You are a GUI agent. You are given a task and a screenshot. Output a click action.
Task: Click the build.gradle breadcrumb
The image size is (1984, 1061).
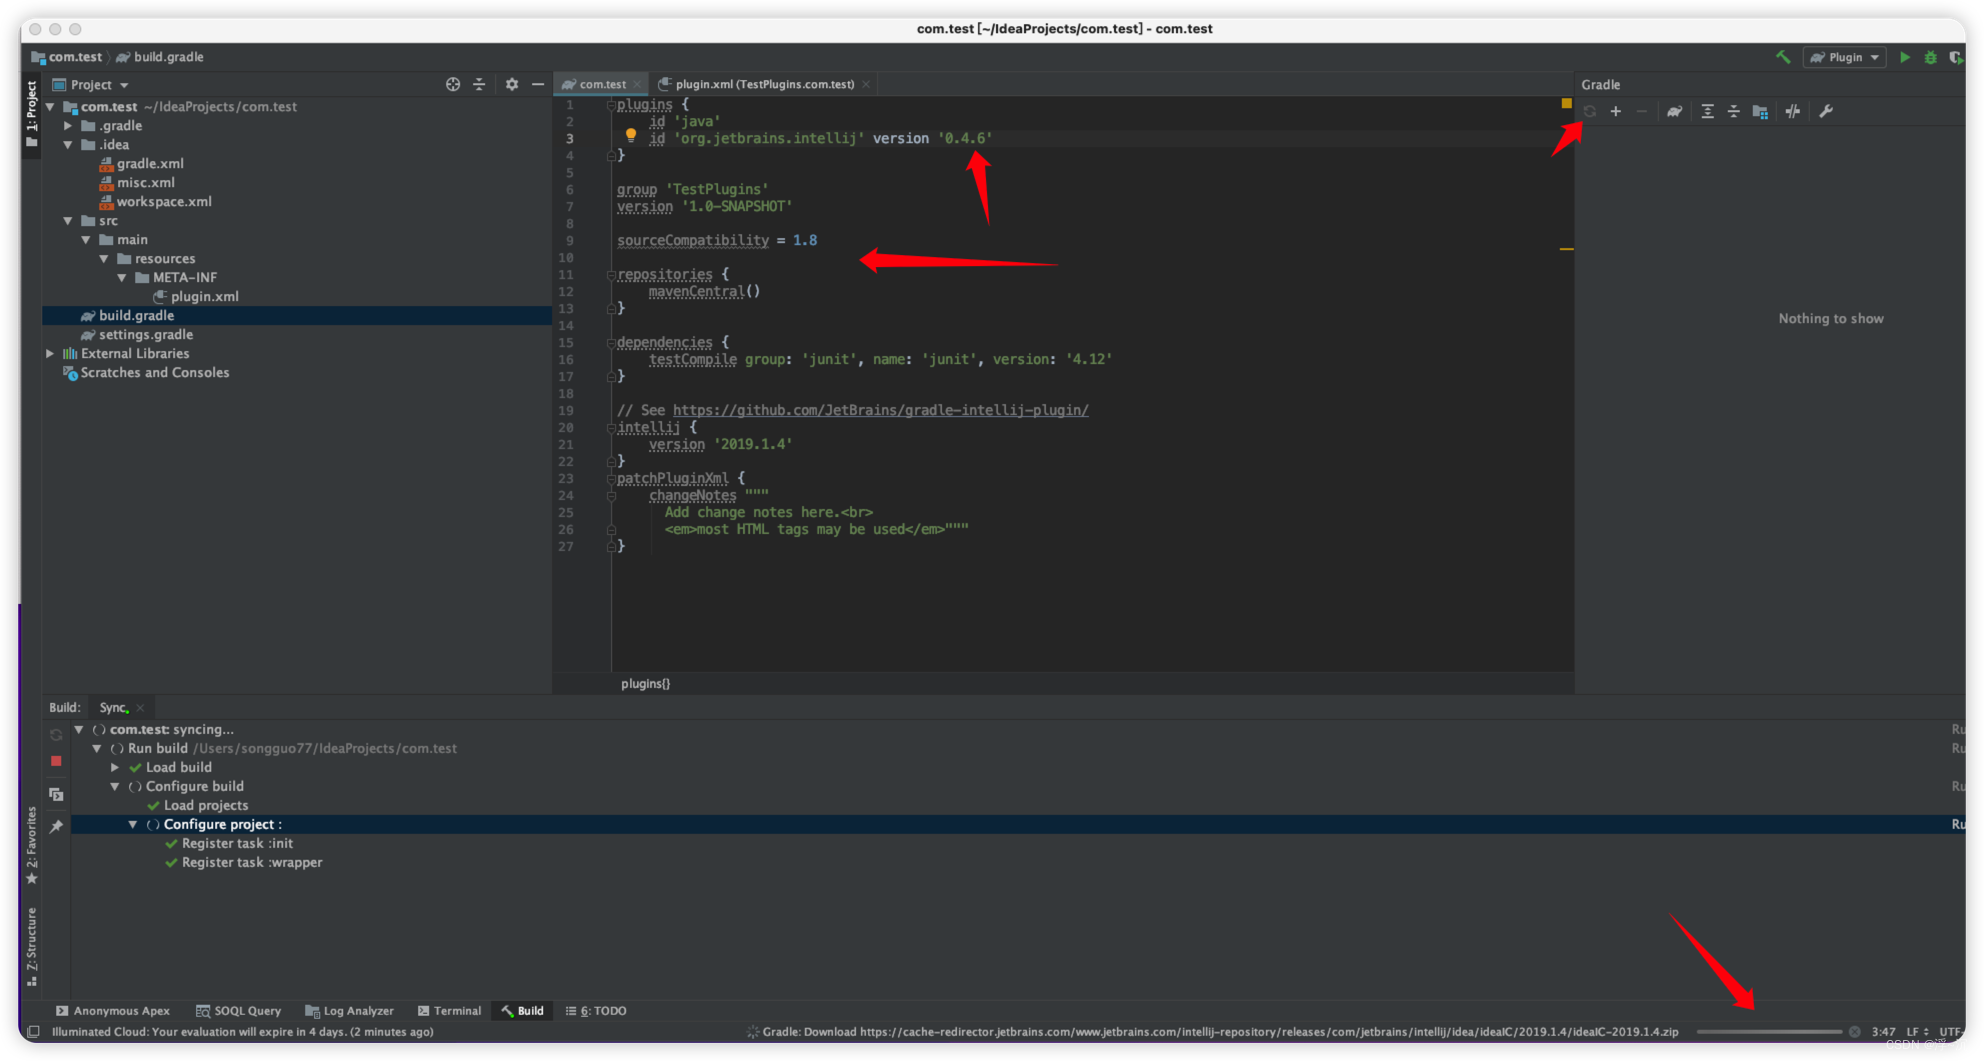click(x=160, y=57)
